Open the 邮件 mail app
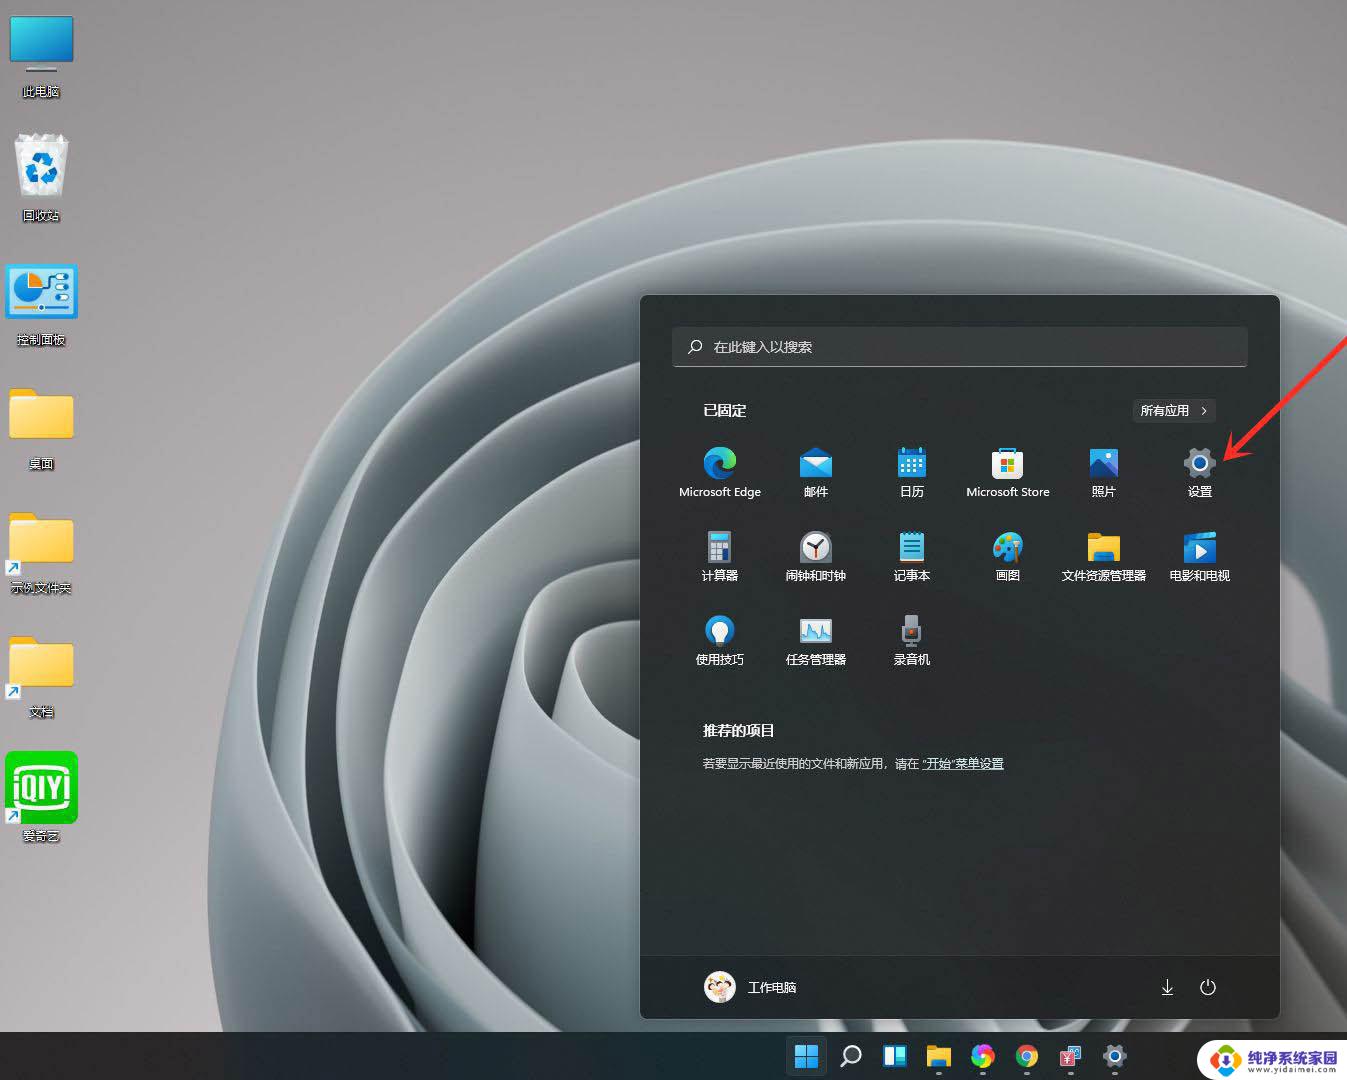Viewport: 1347px width, 1080px height. (816, 472)
